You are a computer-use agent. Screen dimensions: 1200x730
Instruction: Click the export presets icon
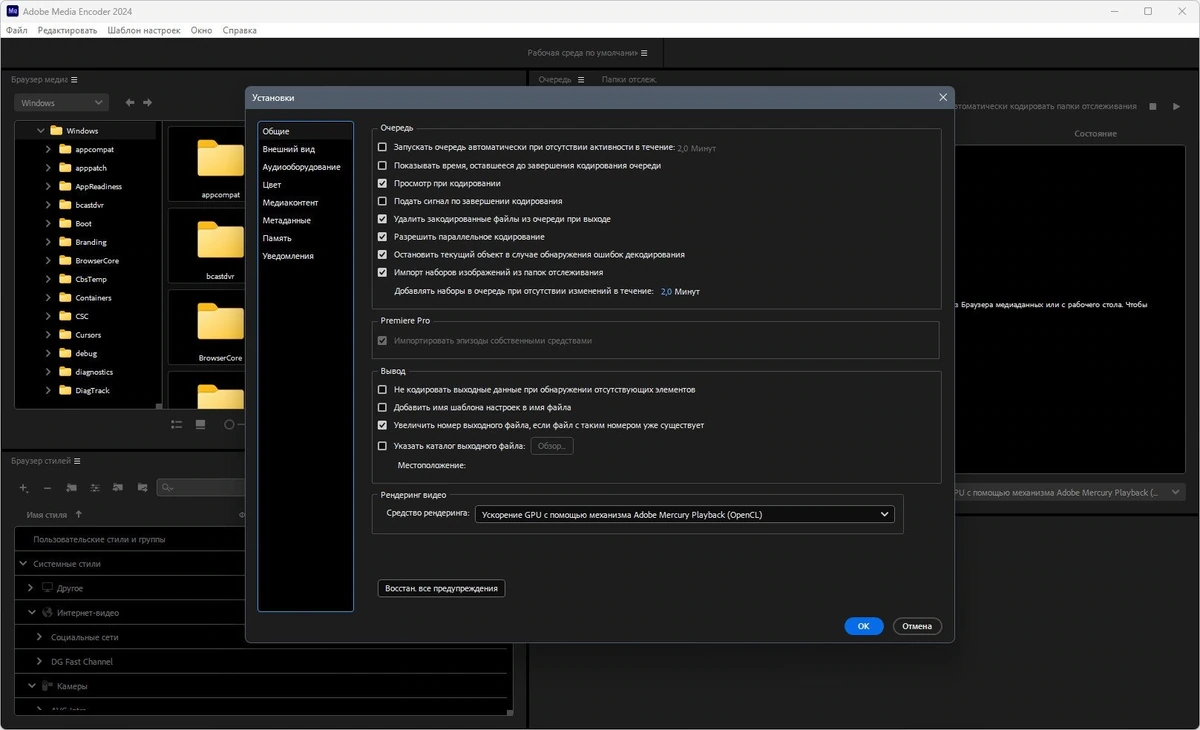click(x=142, y=488)
